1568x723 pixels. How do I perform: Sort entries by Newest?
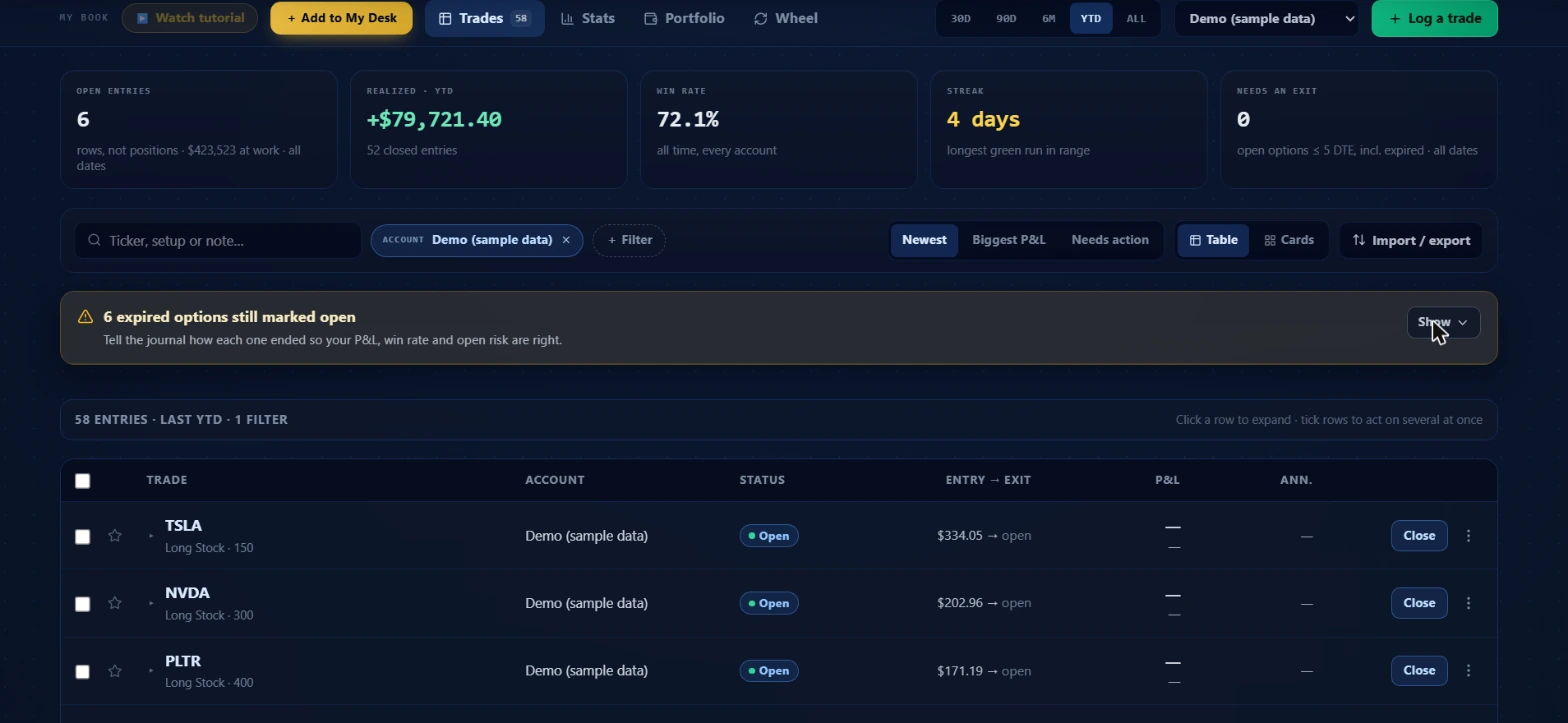[924, 240]
